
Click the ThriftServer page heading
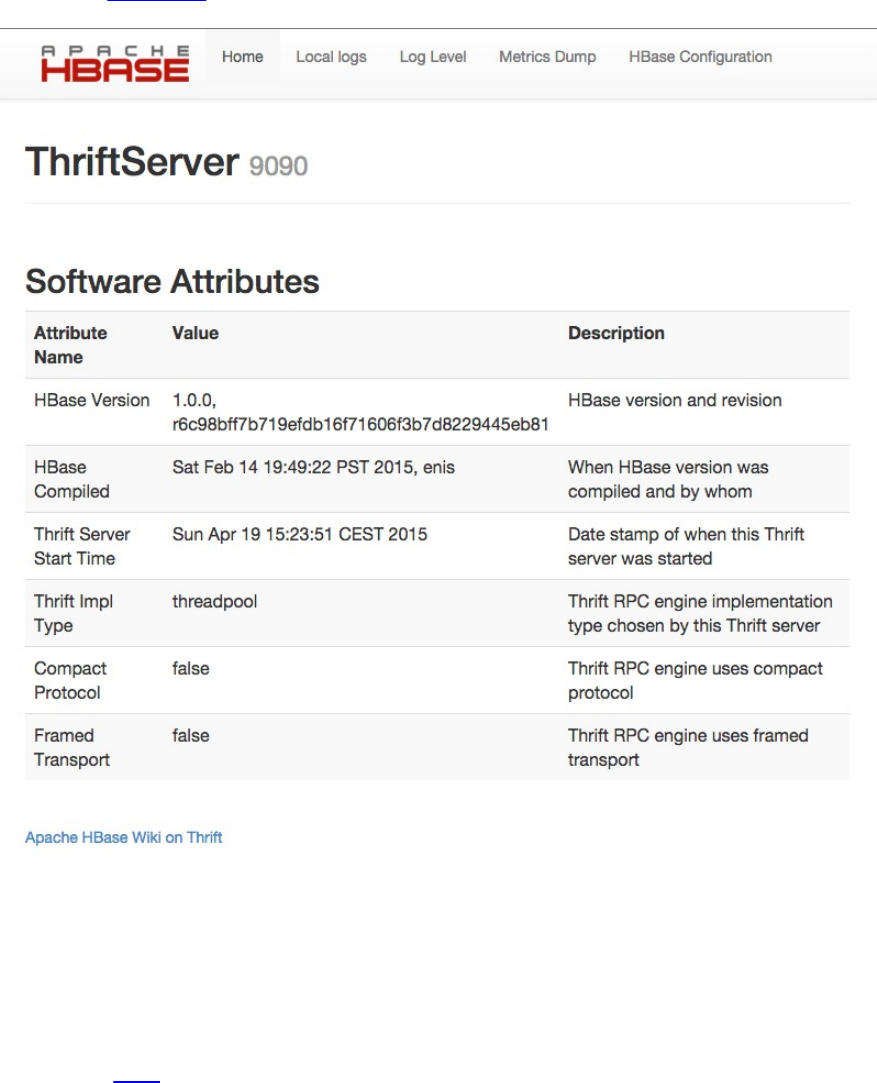tap(132, 162)
